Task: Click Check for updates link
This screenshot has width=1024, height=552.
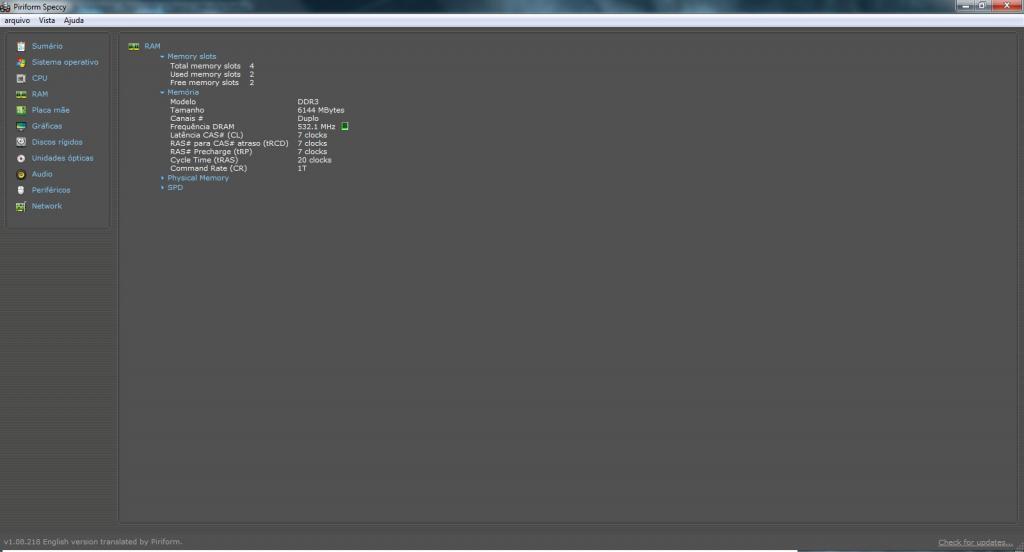Action: pos(976,542)
